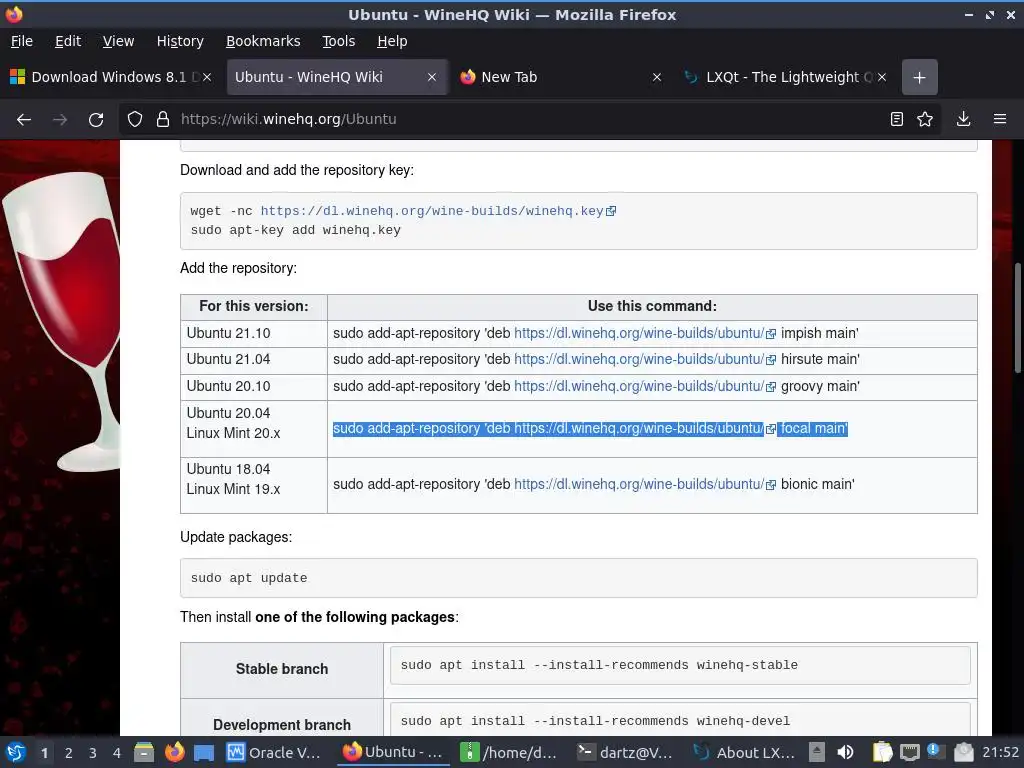Image resolution: width=1024 pixels, height=768 pixels.
Task: Open the clipboard tray icon
Action: (882, 752)
